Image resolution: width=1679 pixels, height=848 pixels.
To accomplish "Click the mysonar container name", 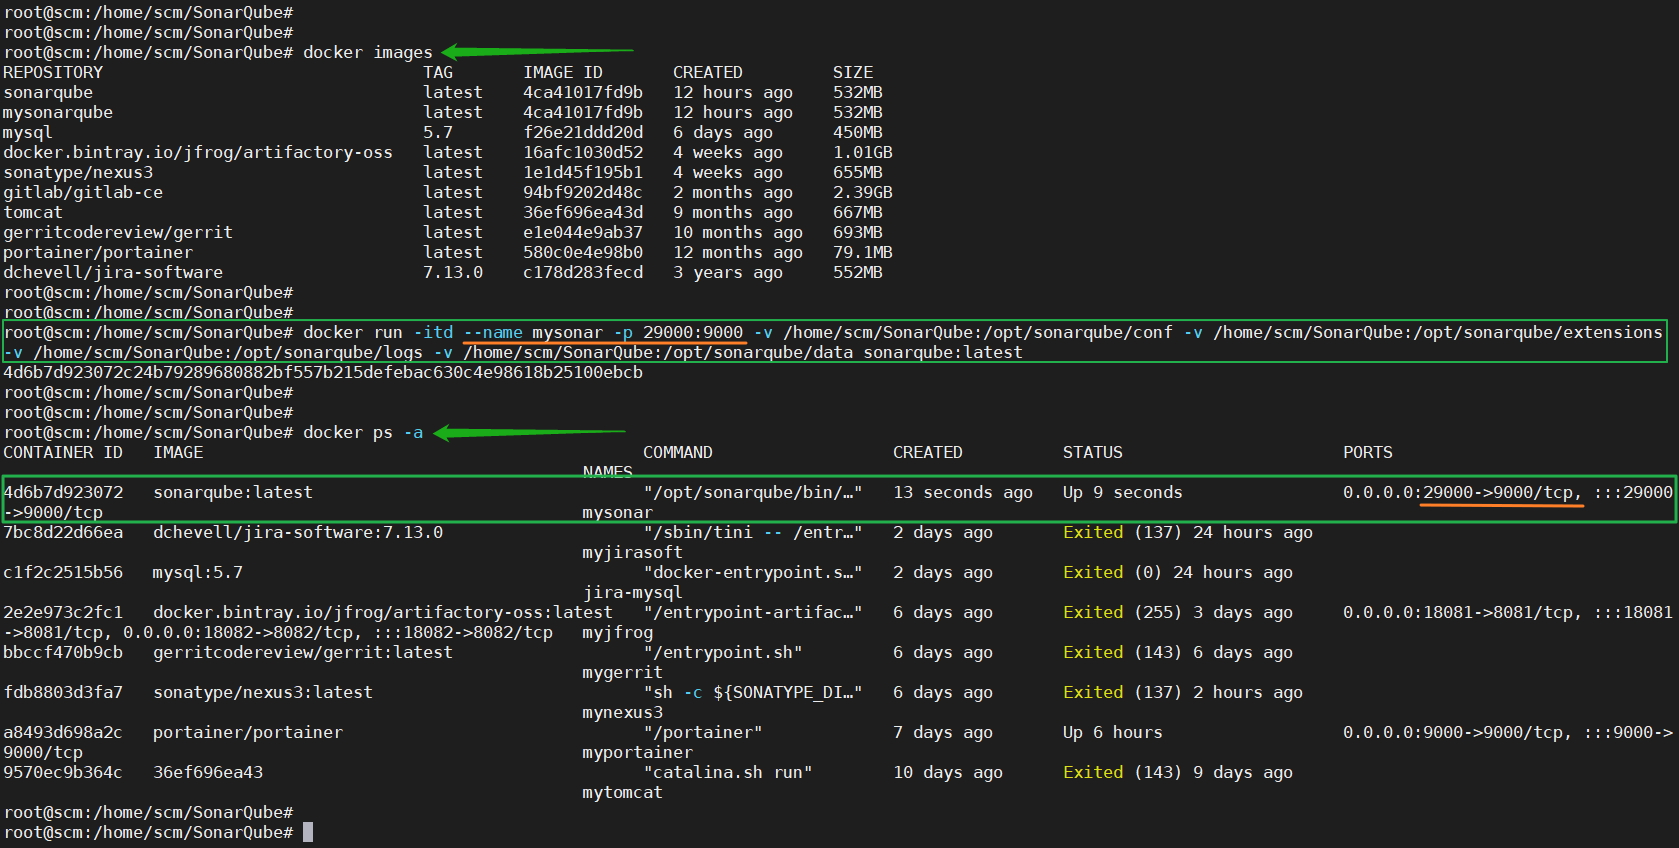I will click(618, 512).
